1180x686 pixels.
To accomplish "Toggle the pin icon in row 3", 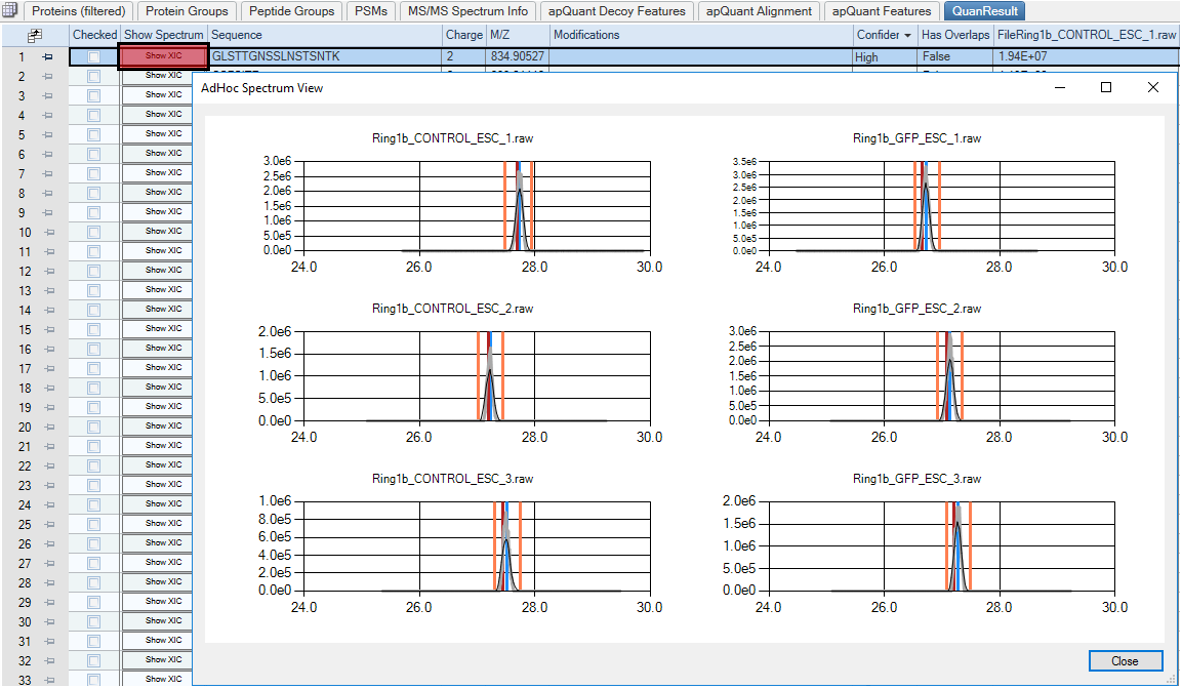I will pos(48,96).
